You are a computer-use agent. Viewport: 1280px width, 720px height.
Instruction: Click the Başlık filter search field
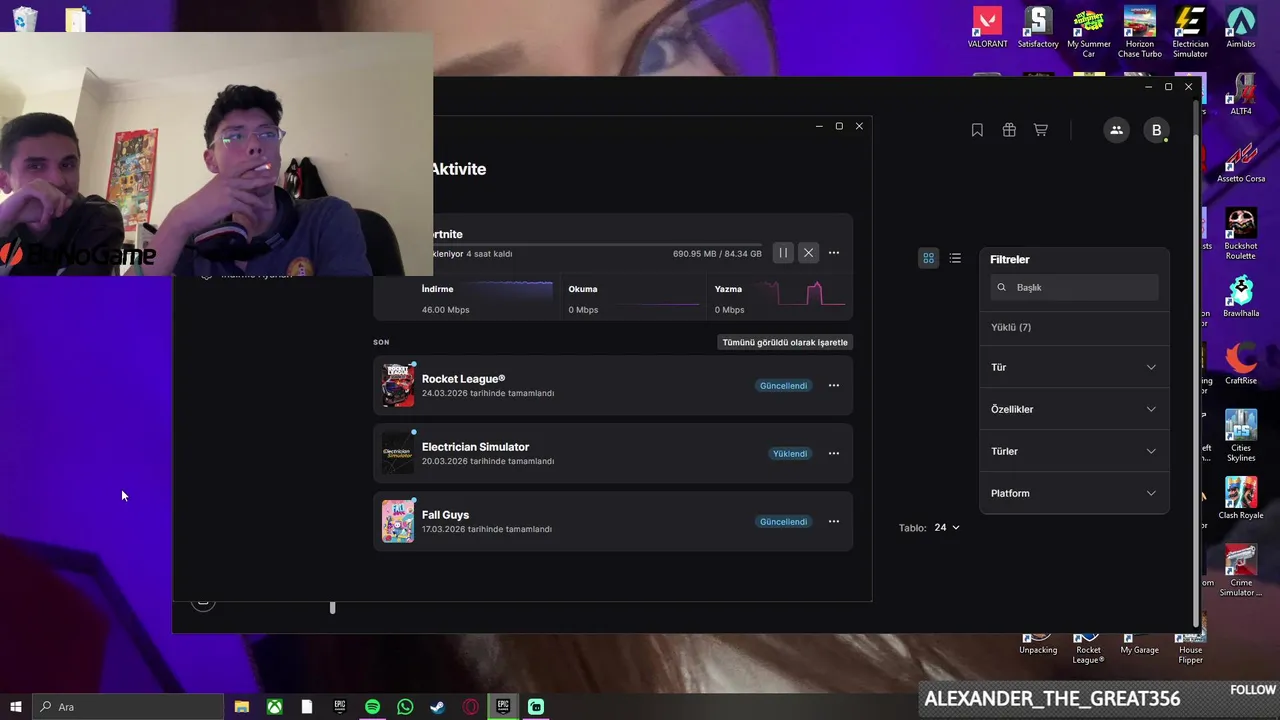point(1075,287)
